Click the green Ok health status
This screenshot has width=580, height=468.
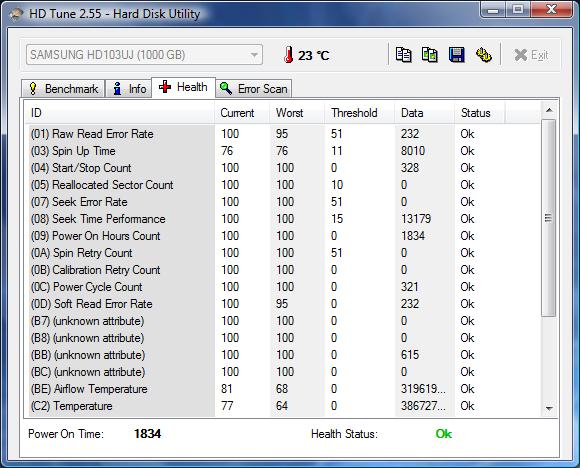(444, 434)
